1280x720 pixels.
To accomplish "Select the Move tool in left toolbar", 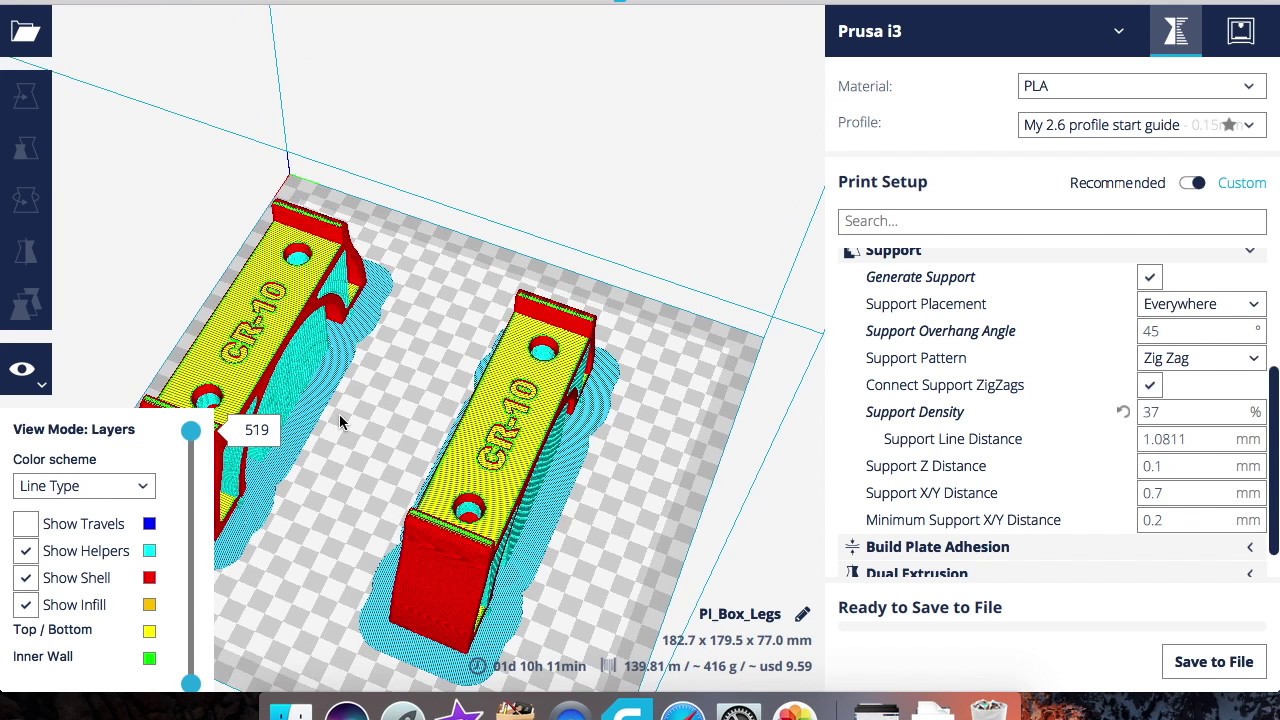I will pyautogui.click(x=26, y=96).
